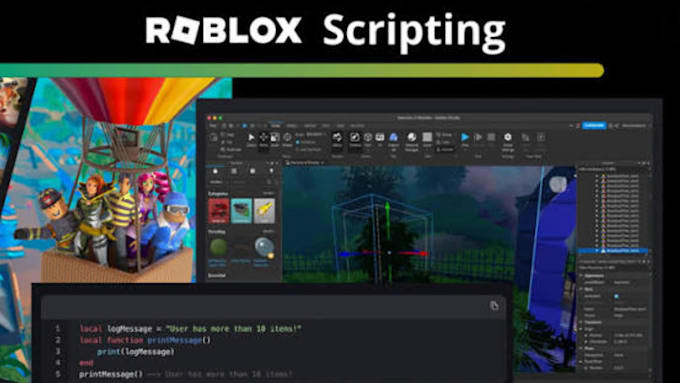Pick the Rotate tool in Studio ribbon

[x=287, y=139]
